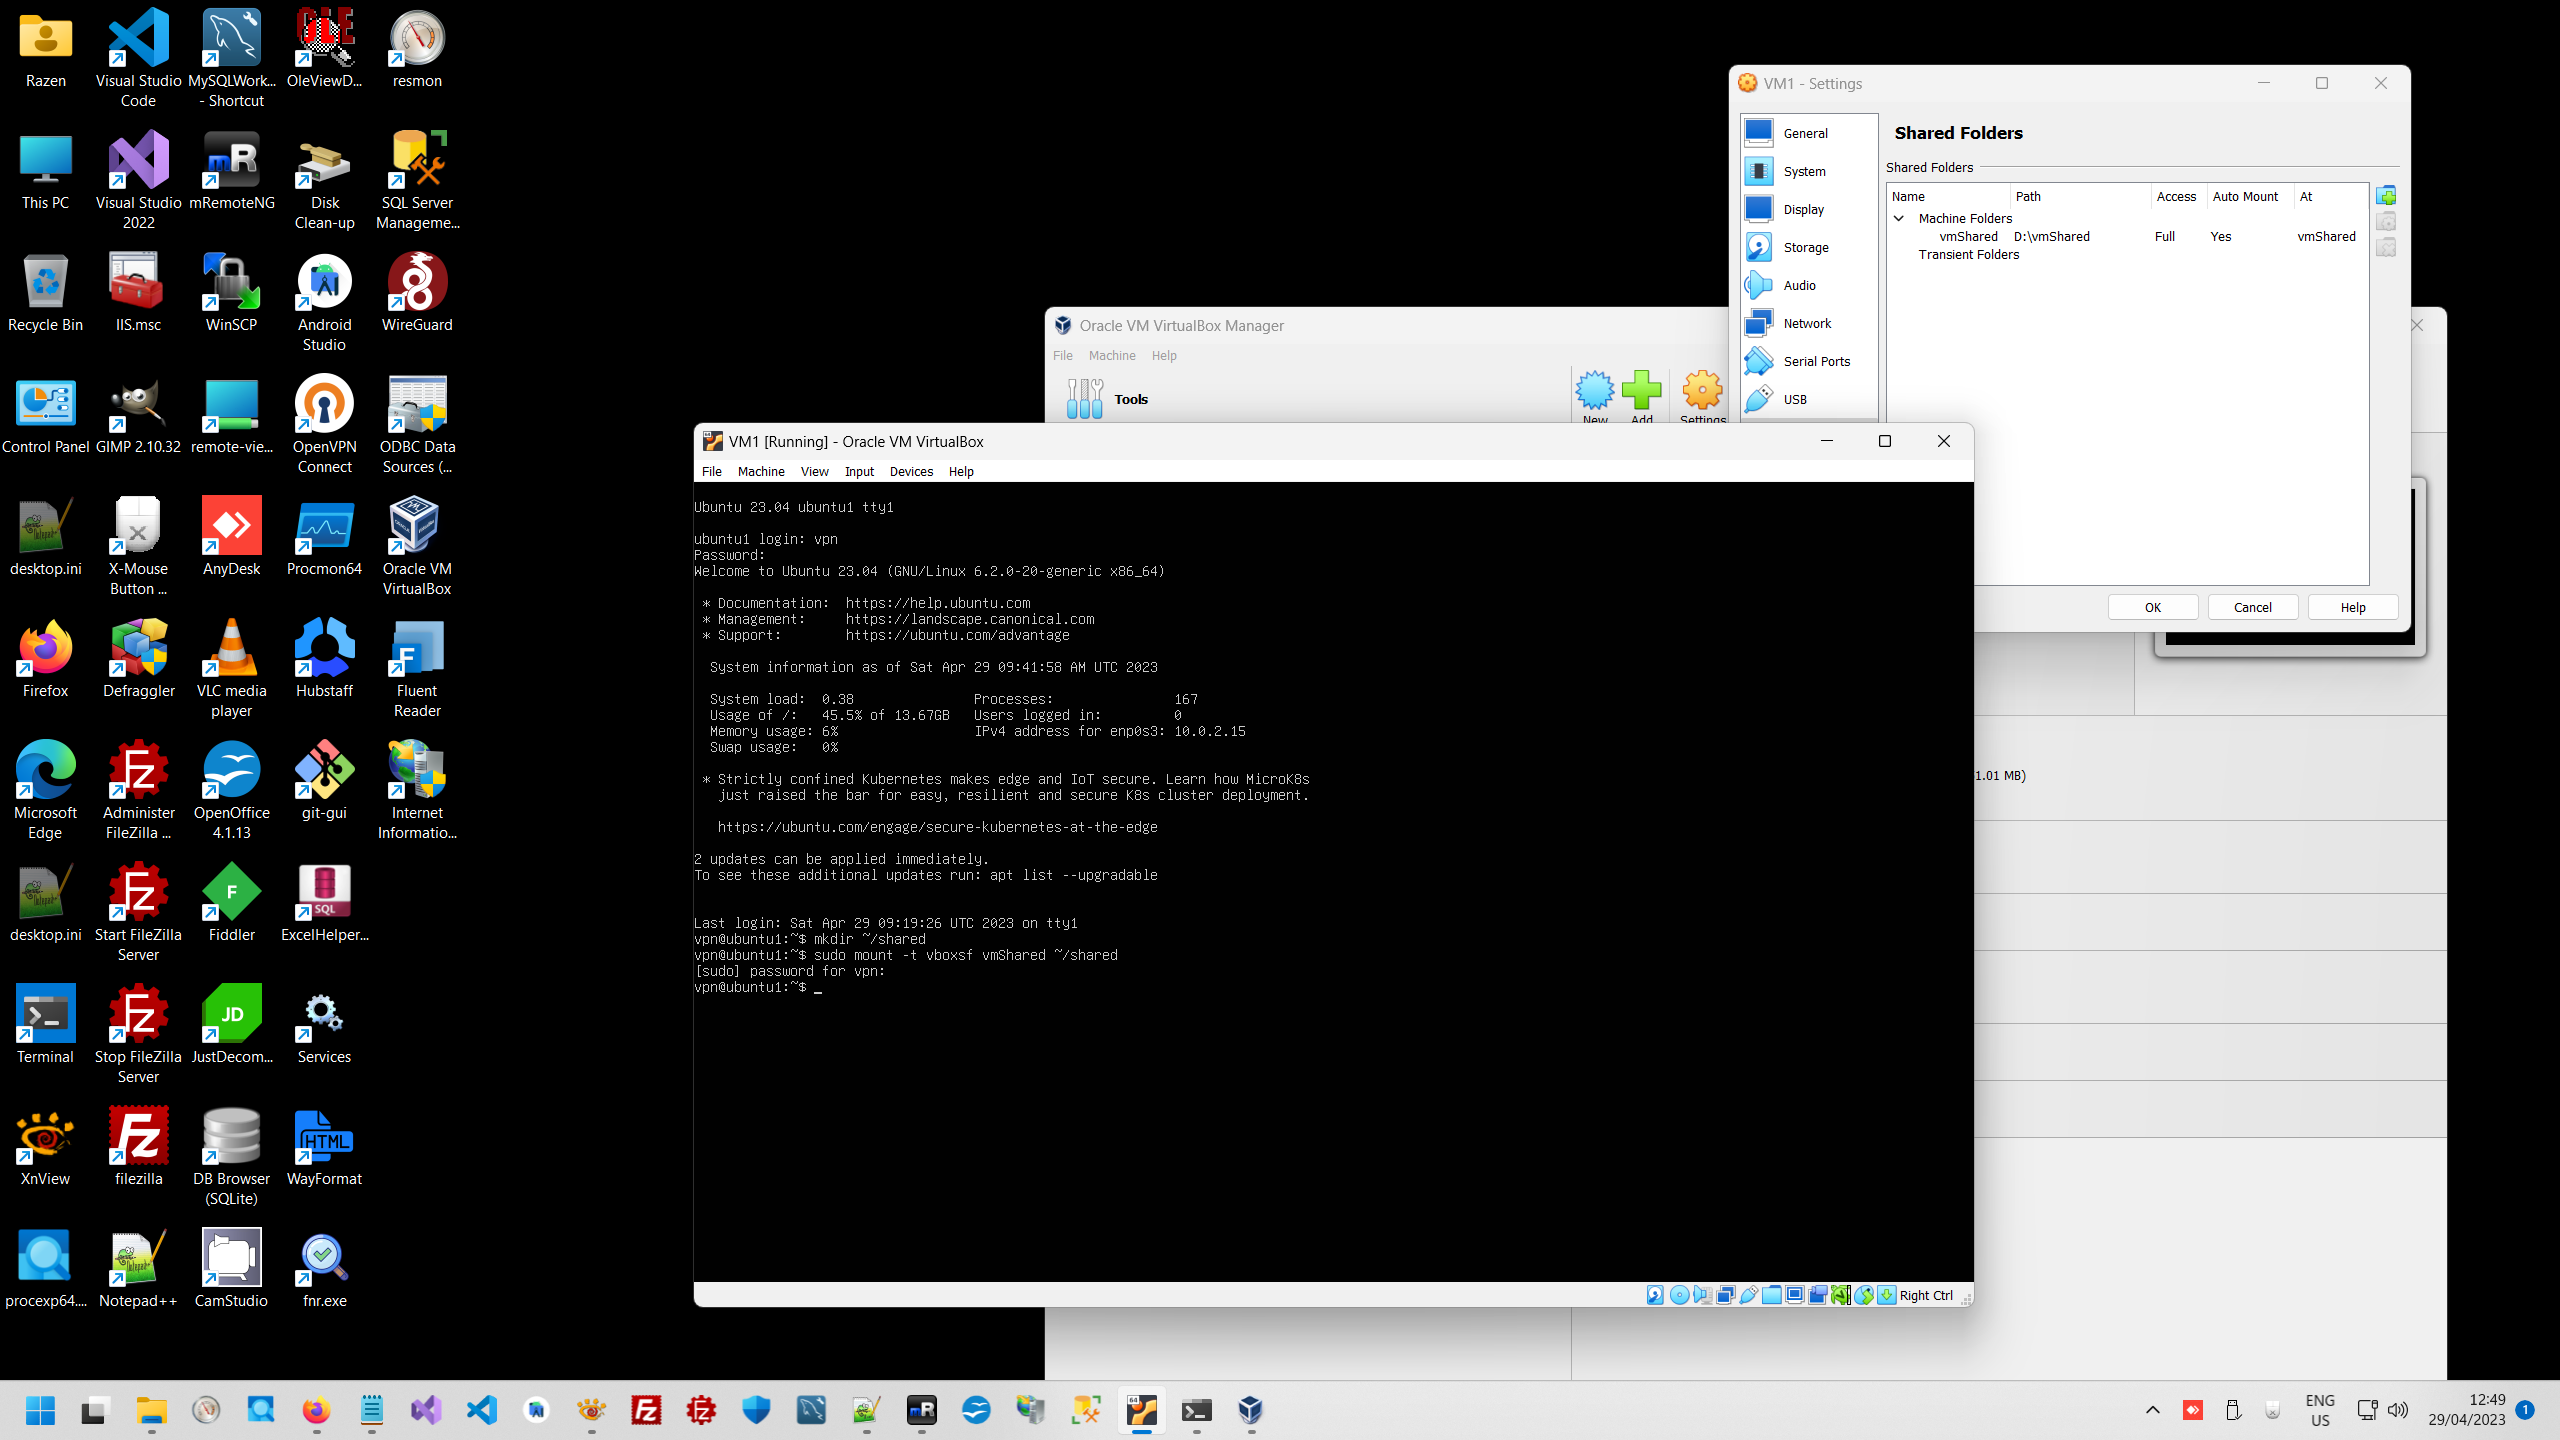Select the Serial Ports settings section

click(1816, 361)
